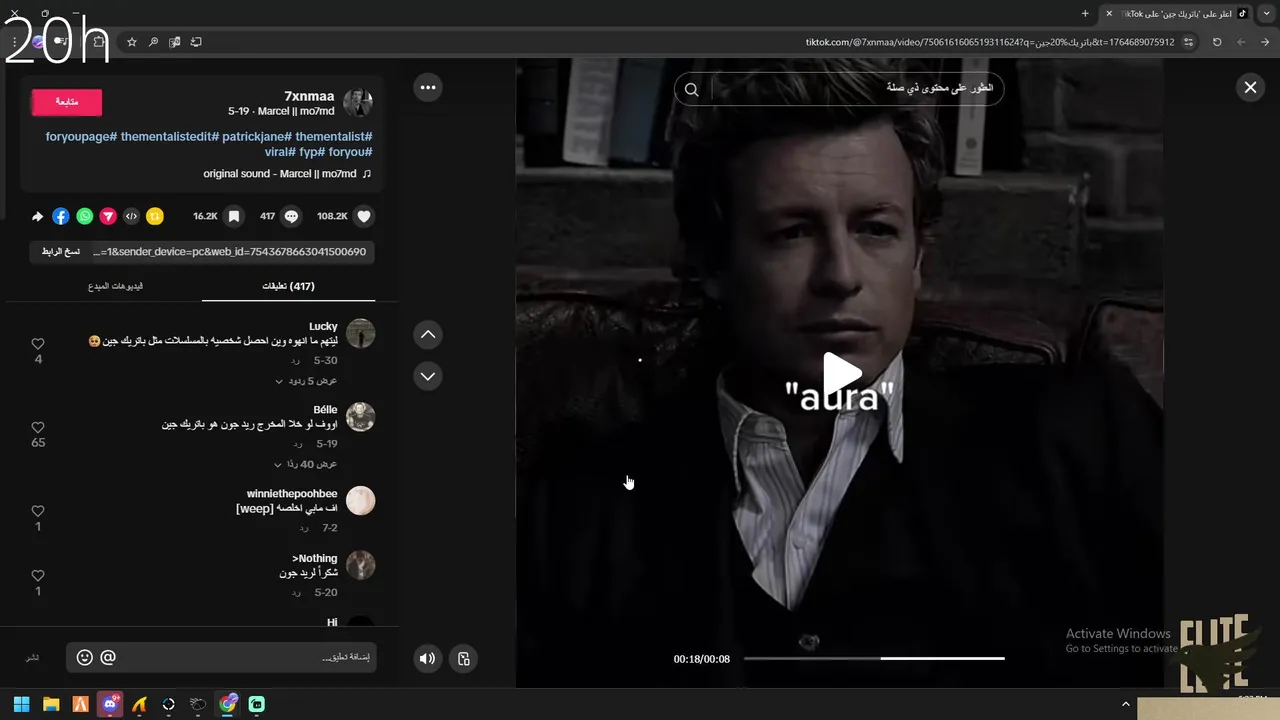Click the address bar with the tiktok.com URL
The width and height of the screenshot is (1280, 720).
click(x=990, y=42)
